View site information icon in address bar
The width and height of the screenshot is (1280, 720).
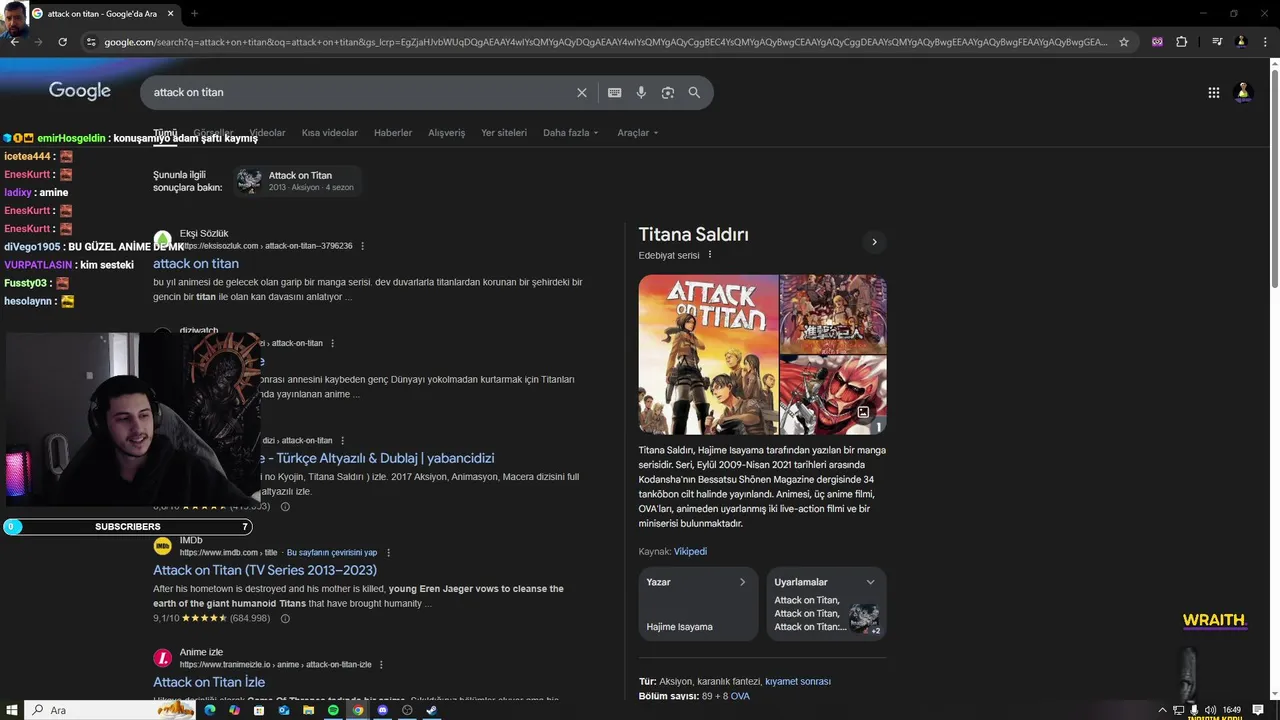91,42
